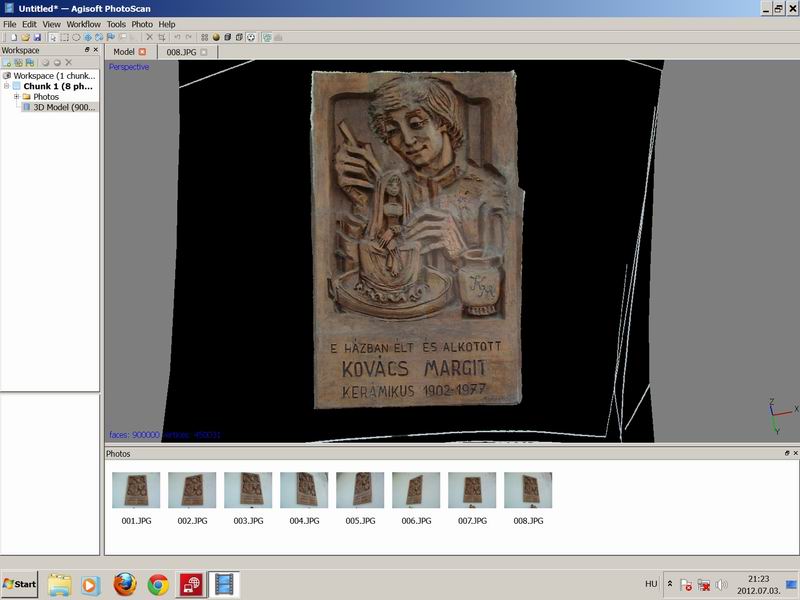Select the 004.JPG photo thumbnail

[x=304, y=490]
